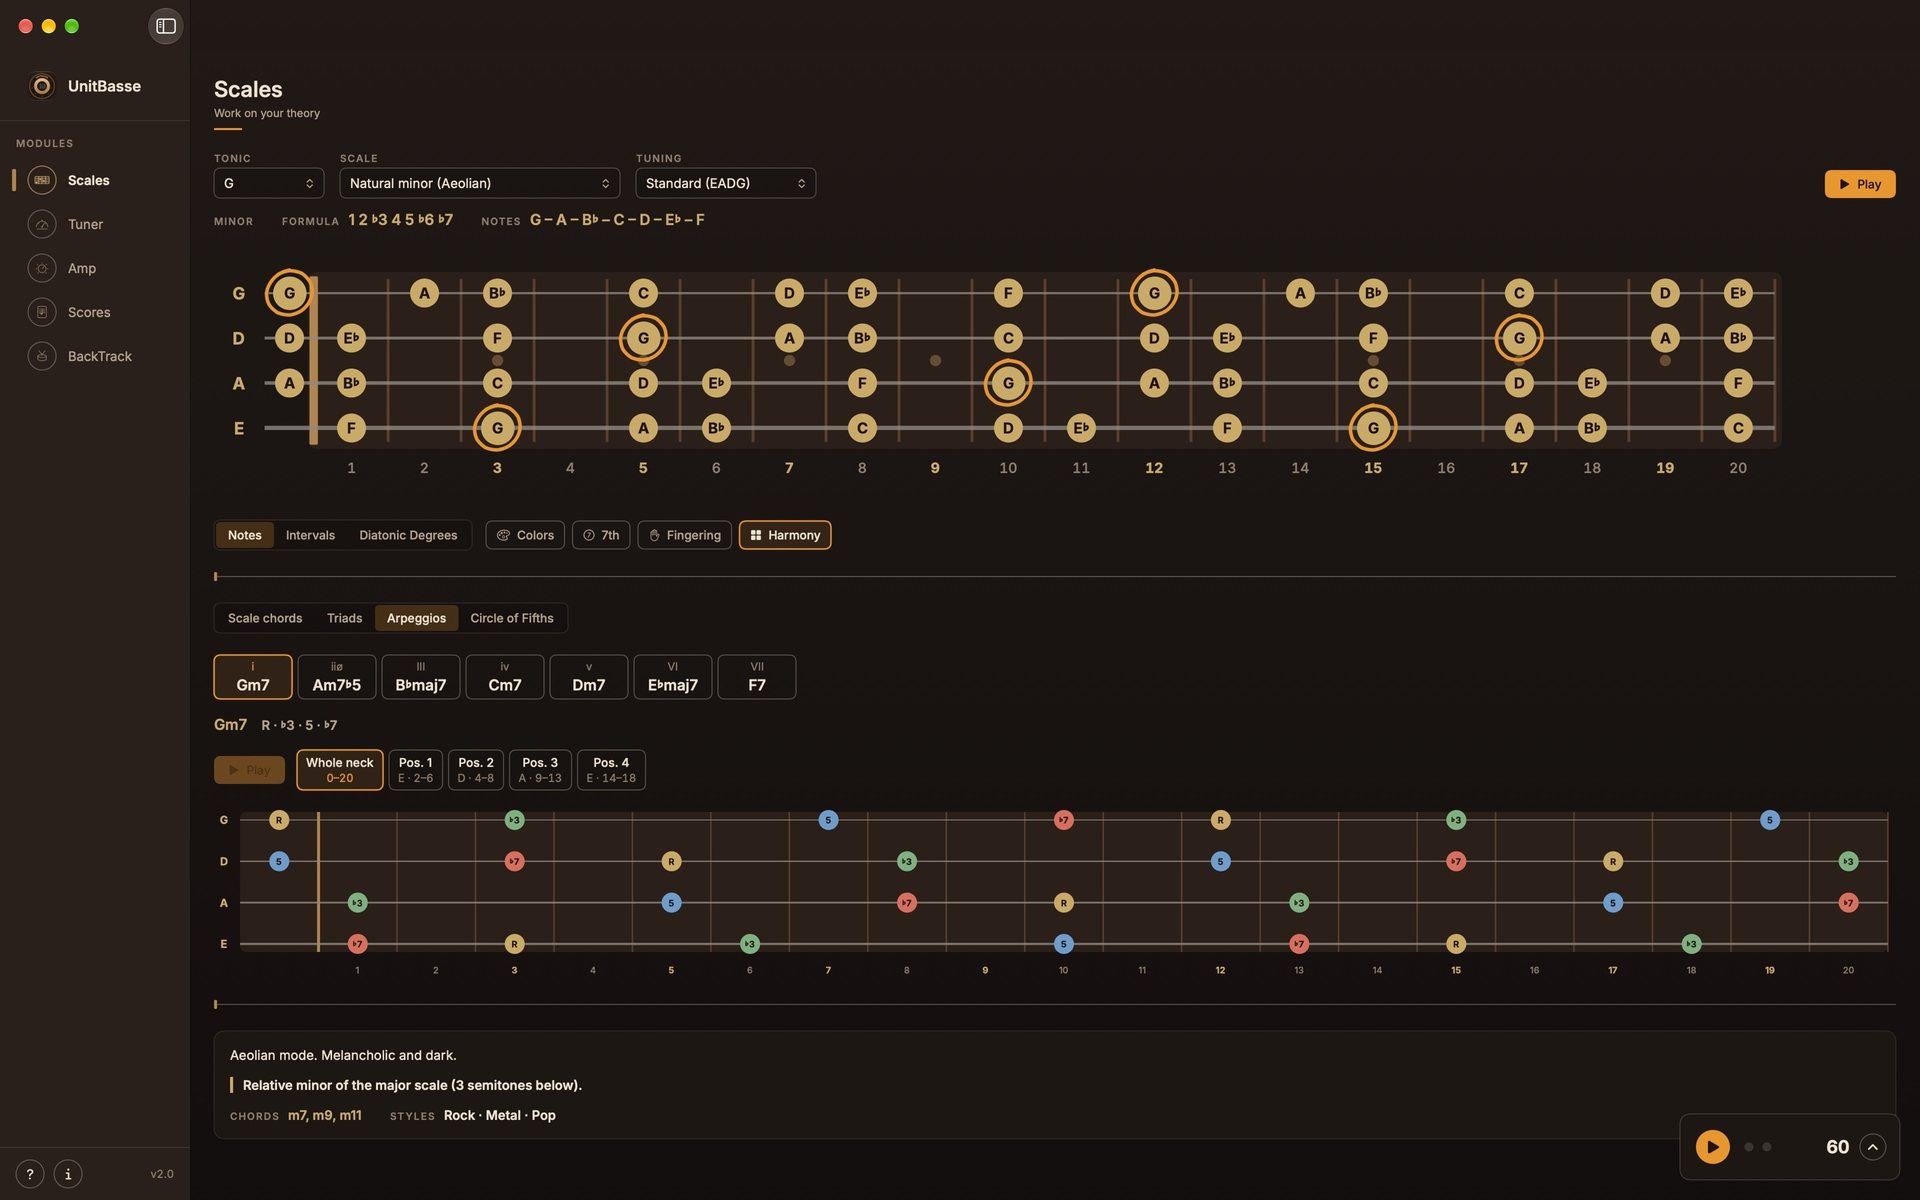1920x1200 pixels.
Task: Click the UnitBasse logo icon
Action: pos(42,86)
